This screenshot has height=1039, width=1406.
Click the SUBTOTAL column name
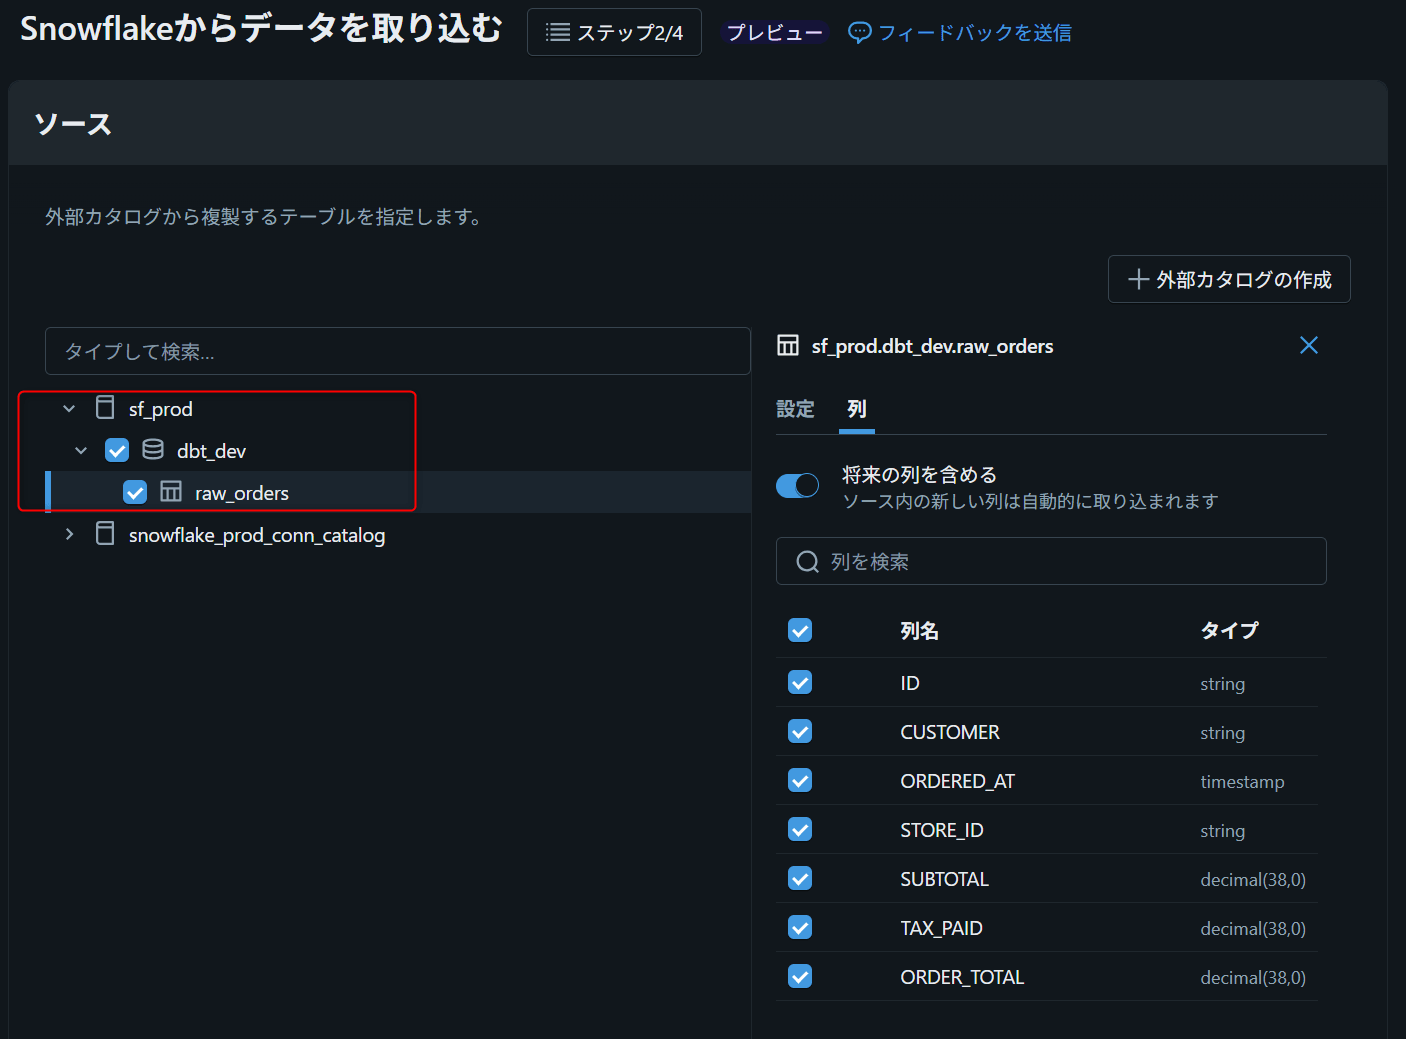(x=945, y=879)
